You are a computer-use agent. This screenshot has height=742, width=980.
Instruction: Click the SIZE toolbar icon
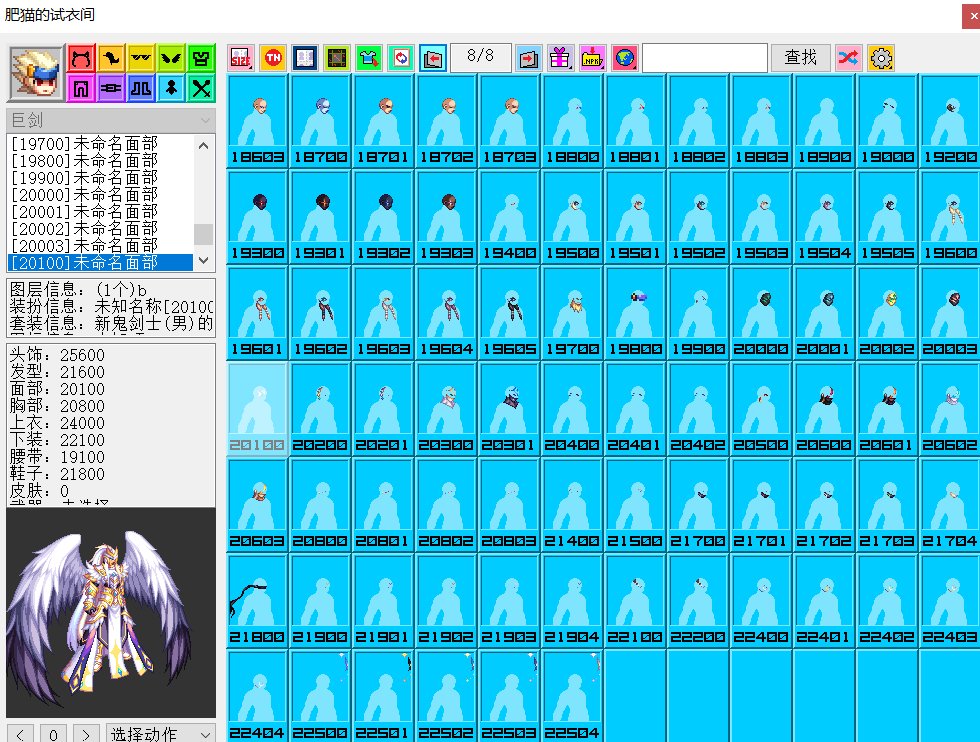coord(241,58)
